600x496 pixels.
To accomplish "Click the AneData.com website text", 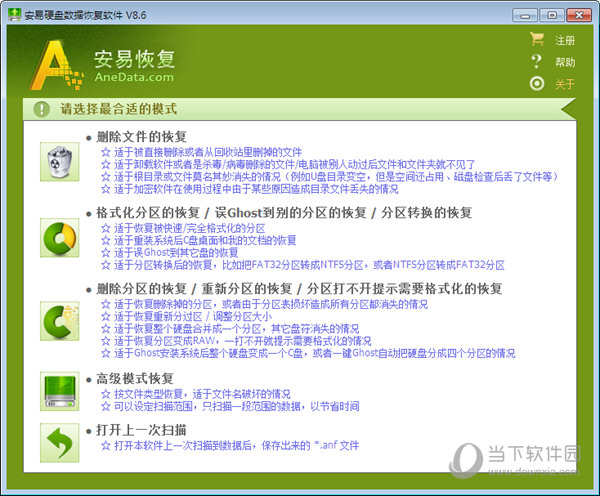I will 134,77.
